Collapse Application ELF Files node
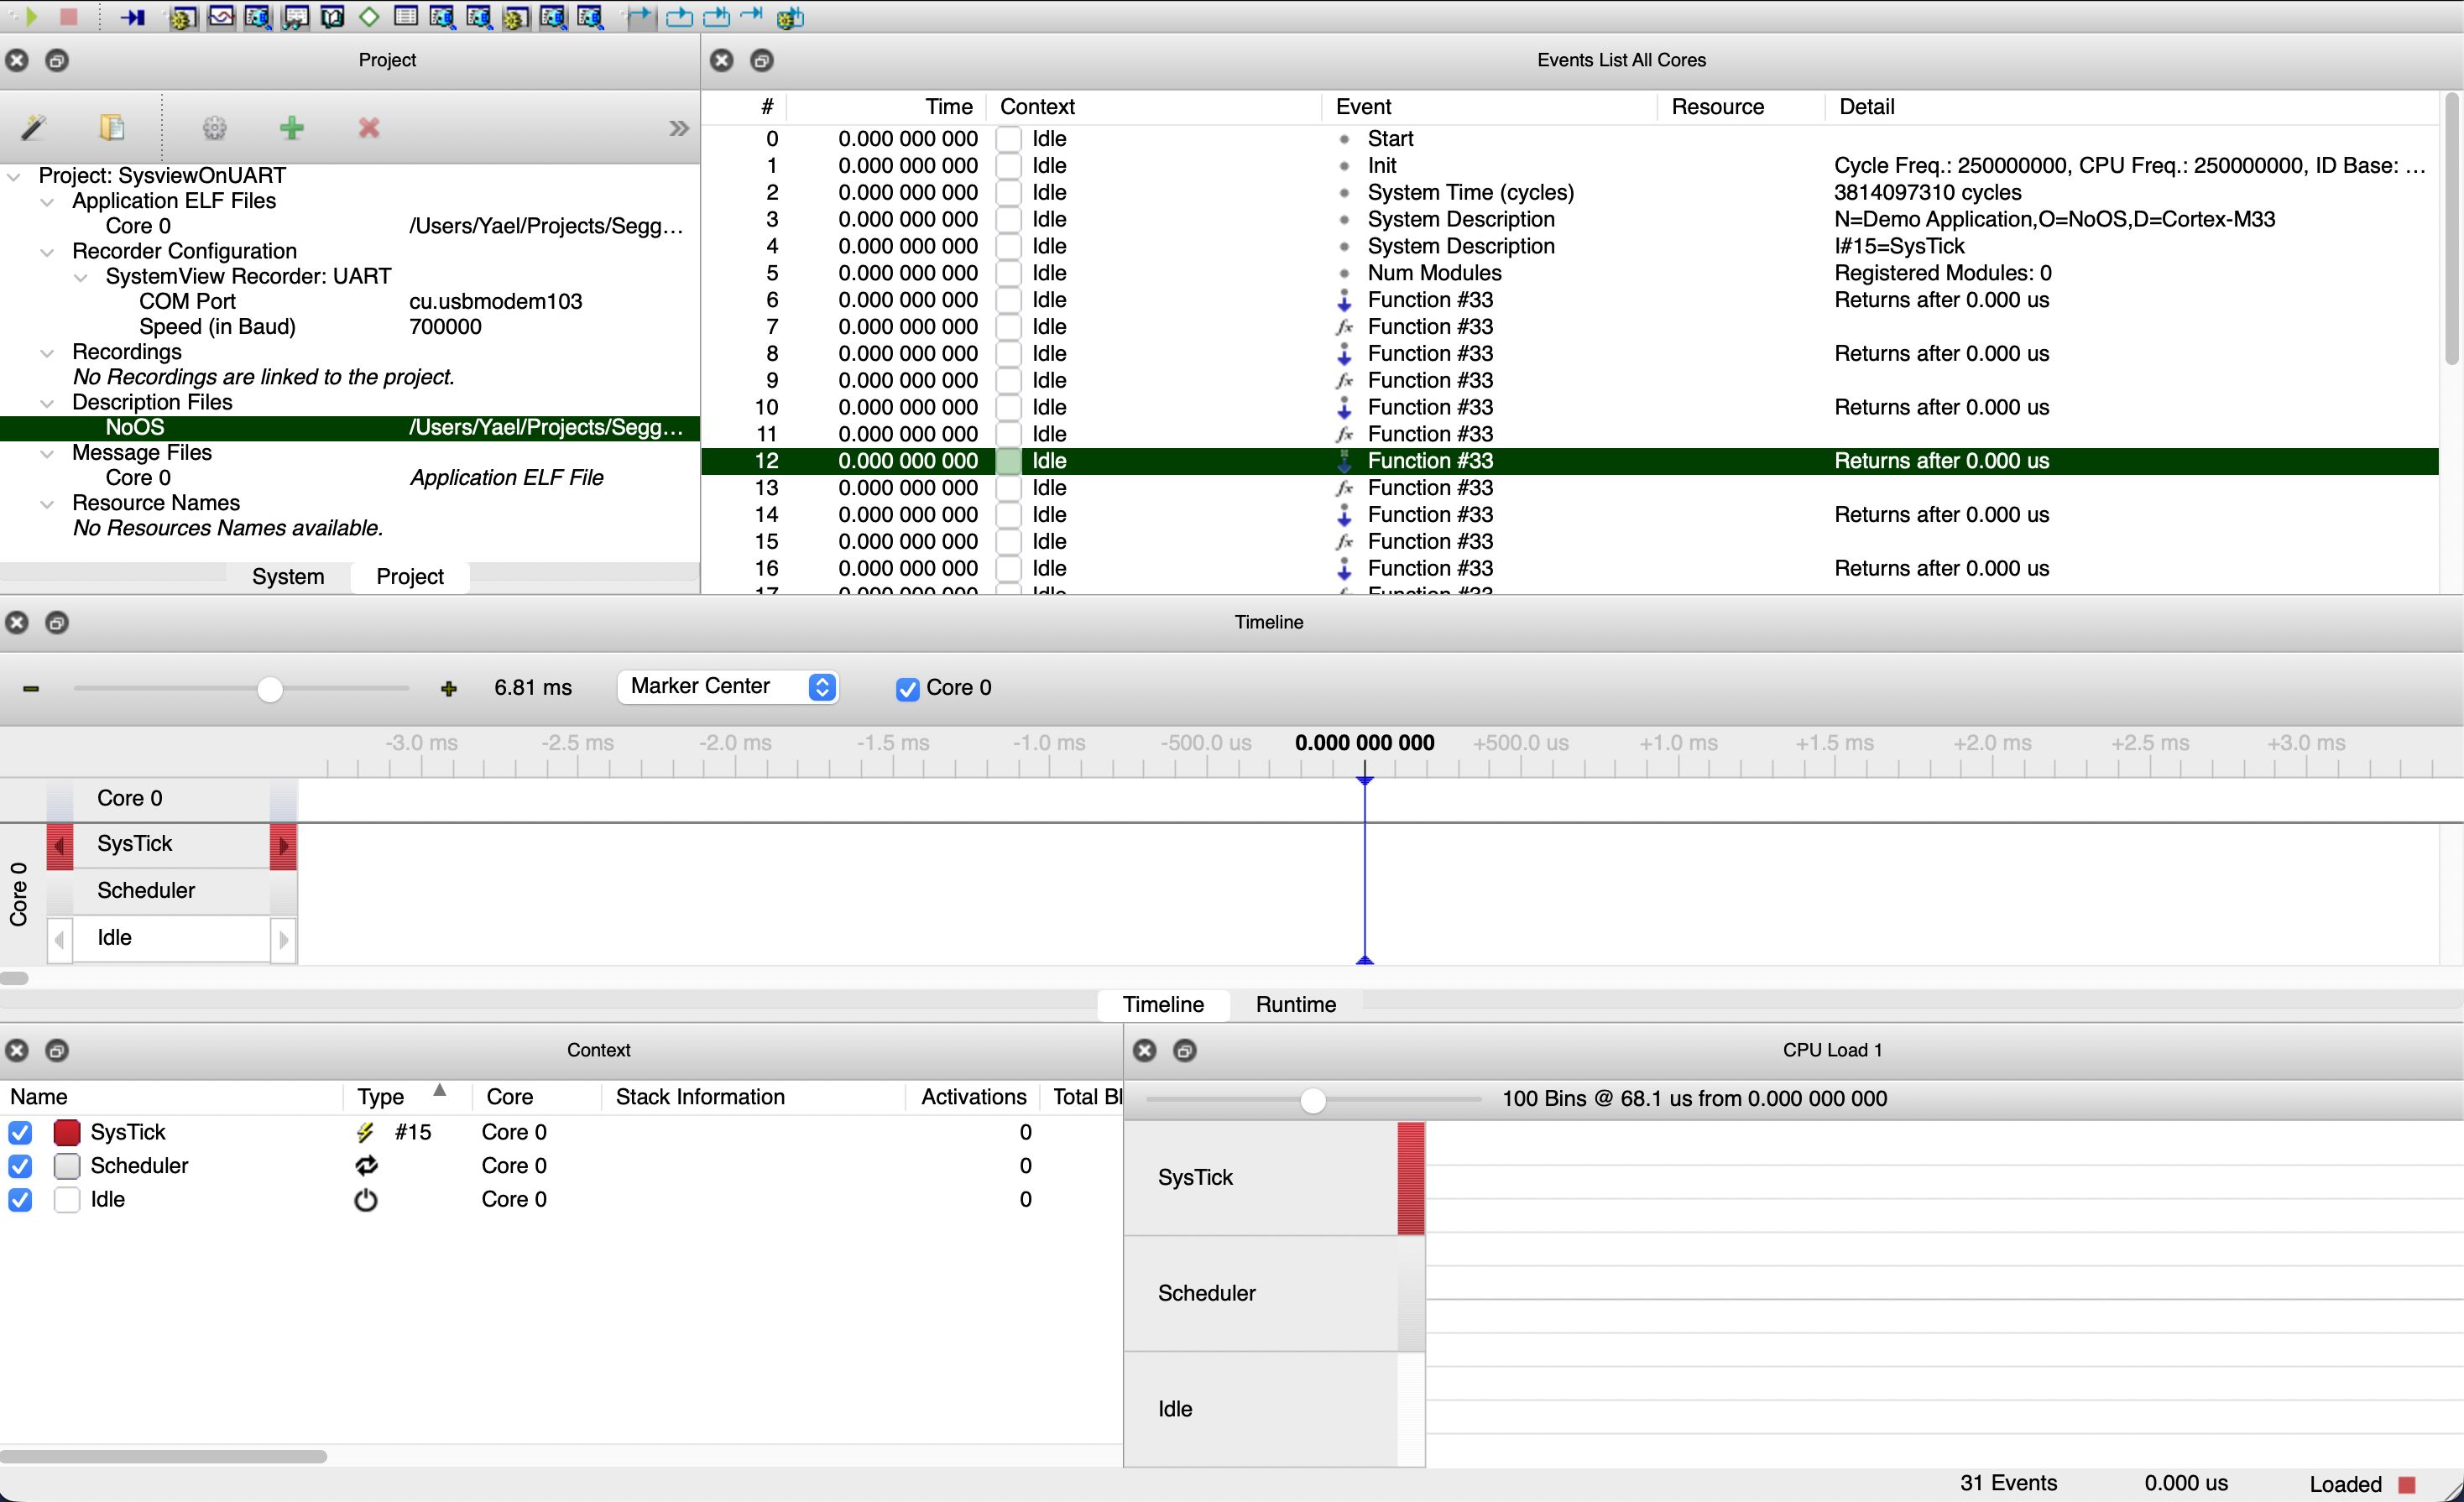2464x1502 pixels. 47,201
